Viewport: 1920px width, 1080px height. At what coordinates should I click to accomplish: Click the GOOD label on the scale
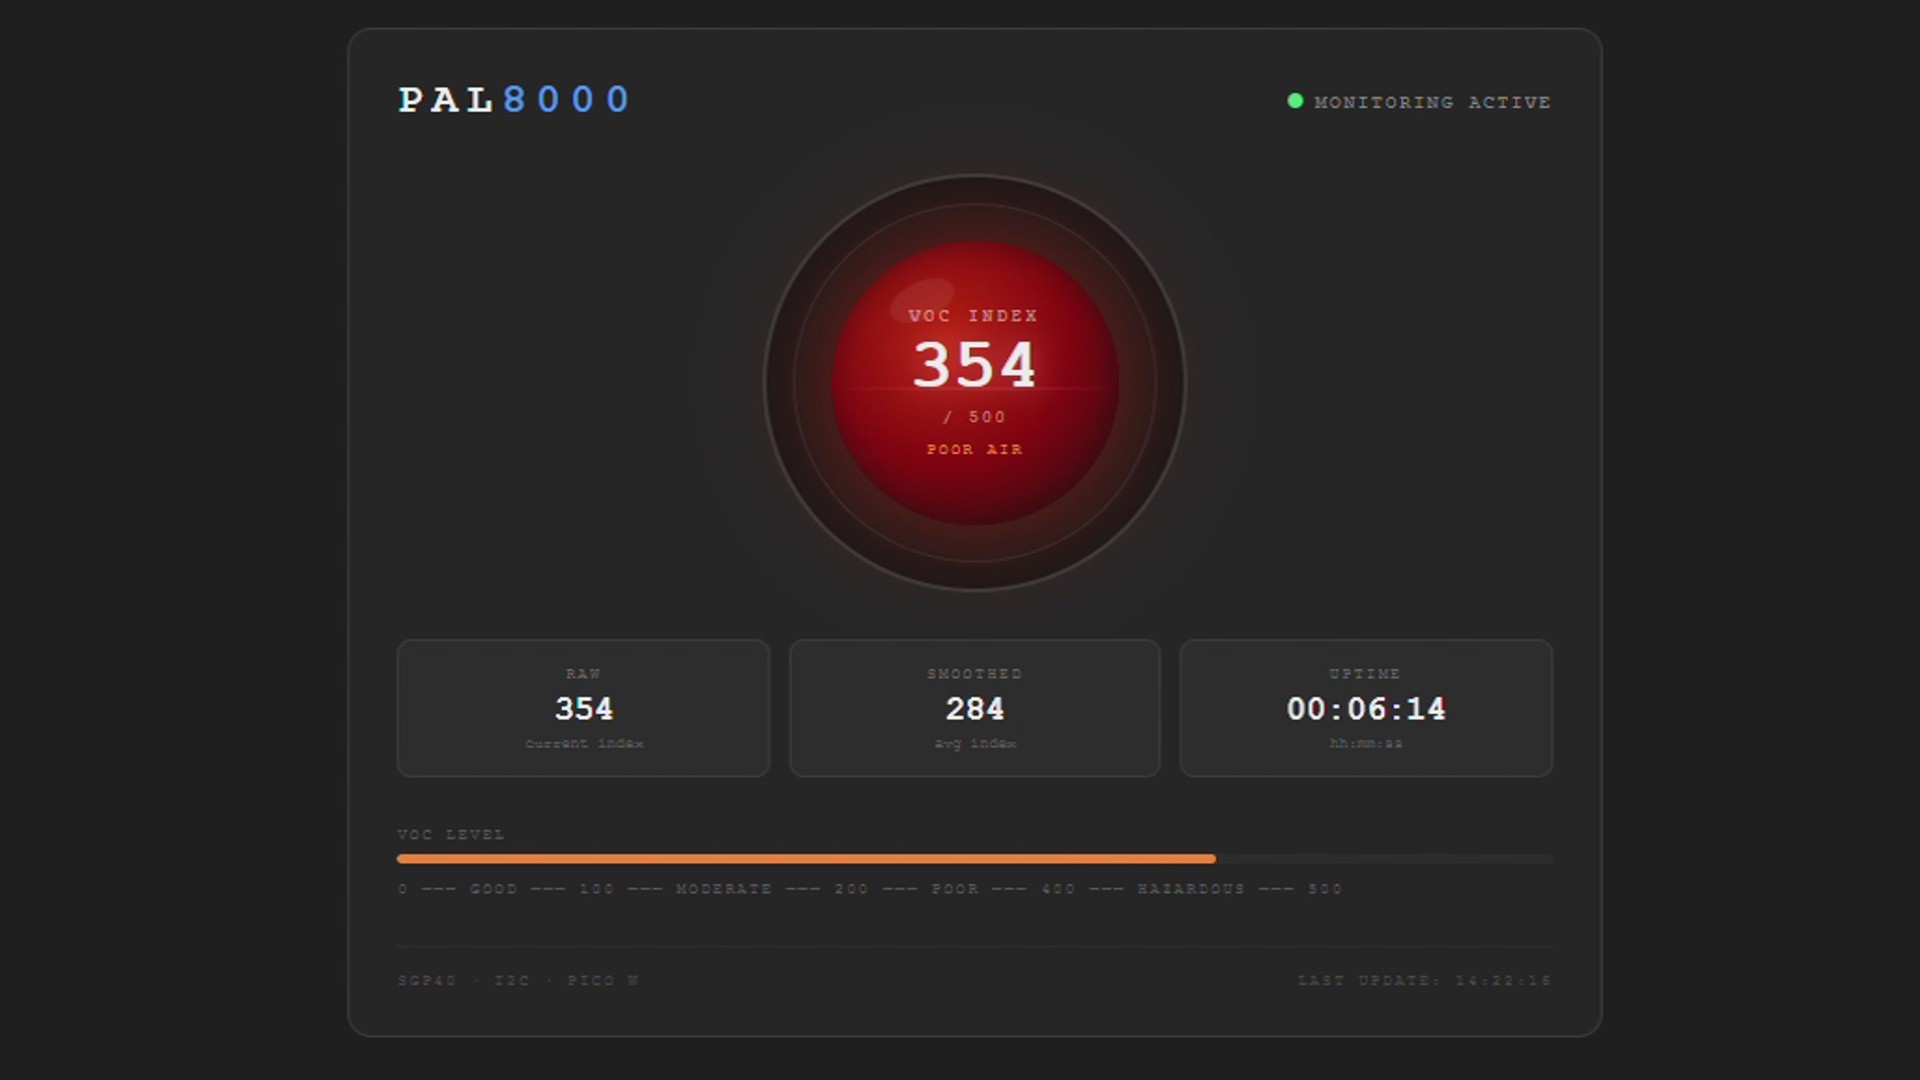pos(494,889)
